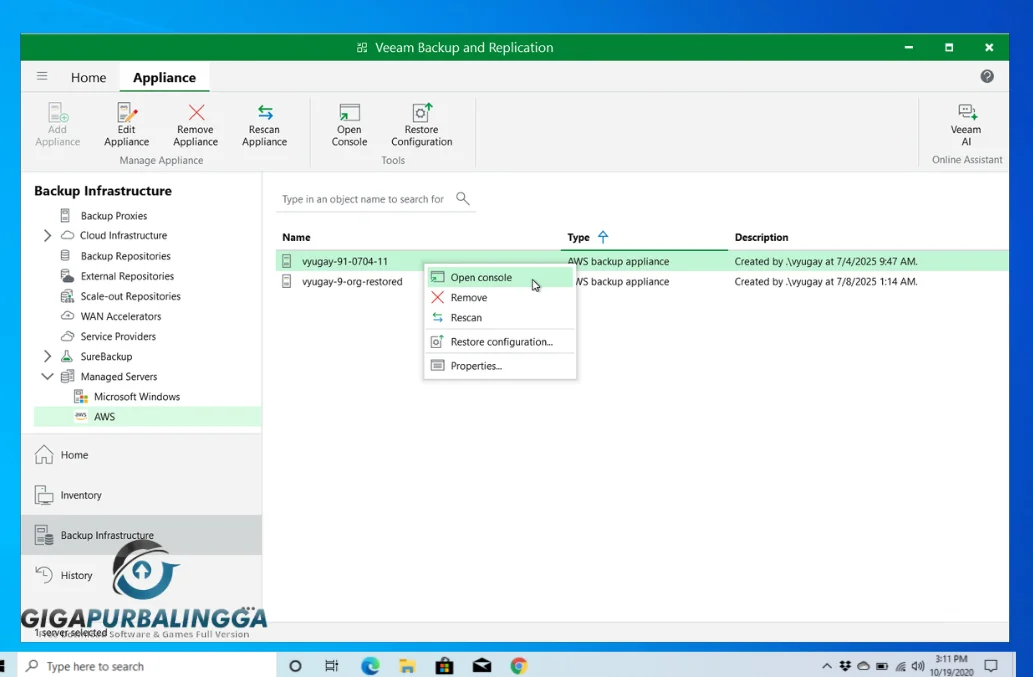The image size is (1033, 677).
Task: Open Google Chrome from the taskbar
Action: click(519, 666)
